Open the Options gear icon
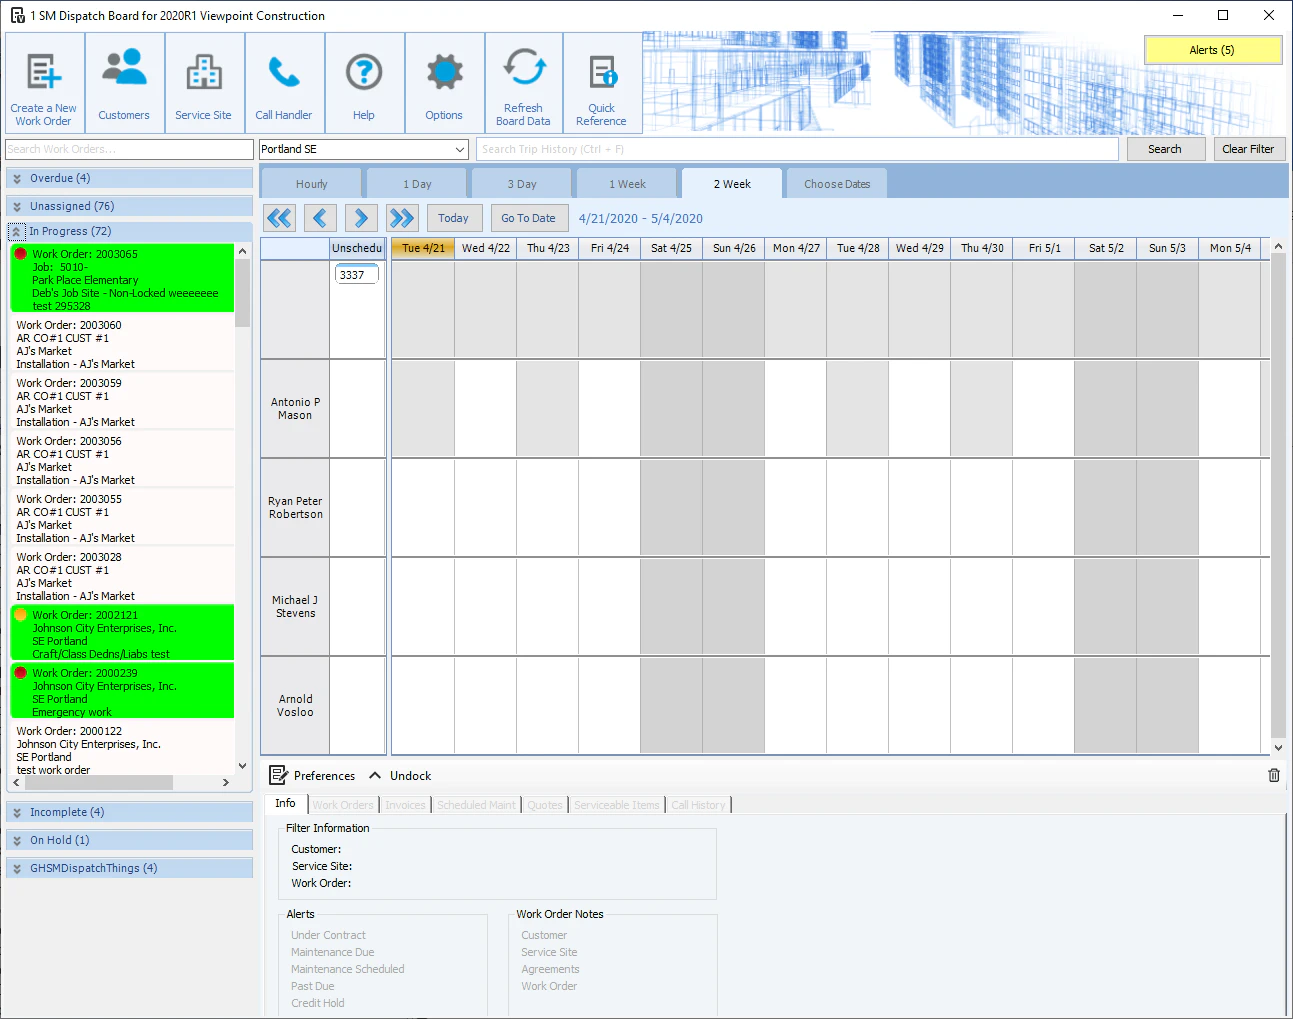Screen dimensions: 1293x1019 (x=444, y=74)
